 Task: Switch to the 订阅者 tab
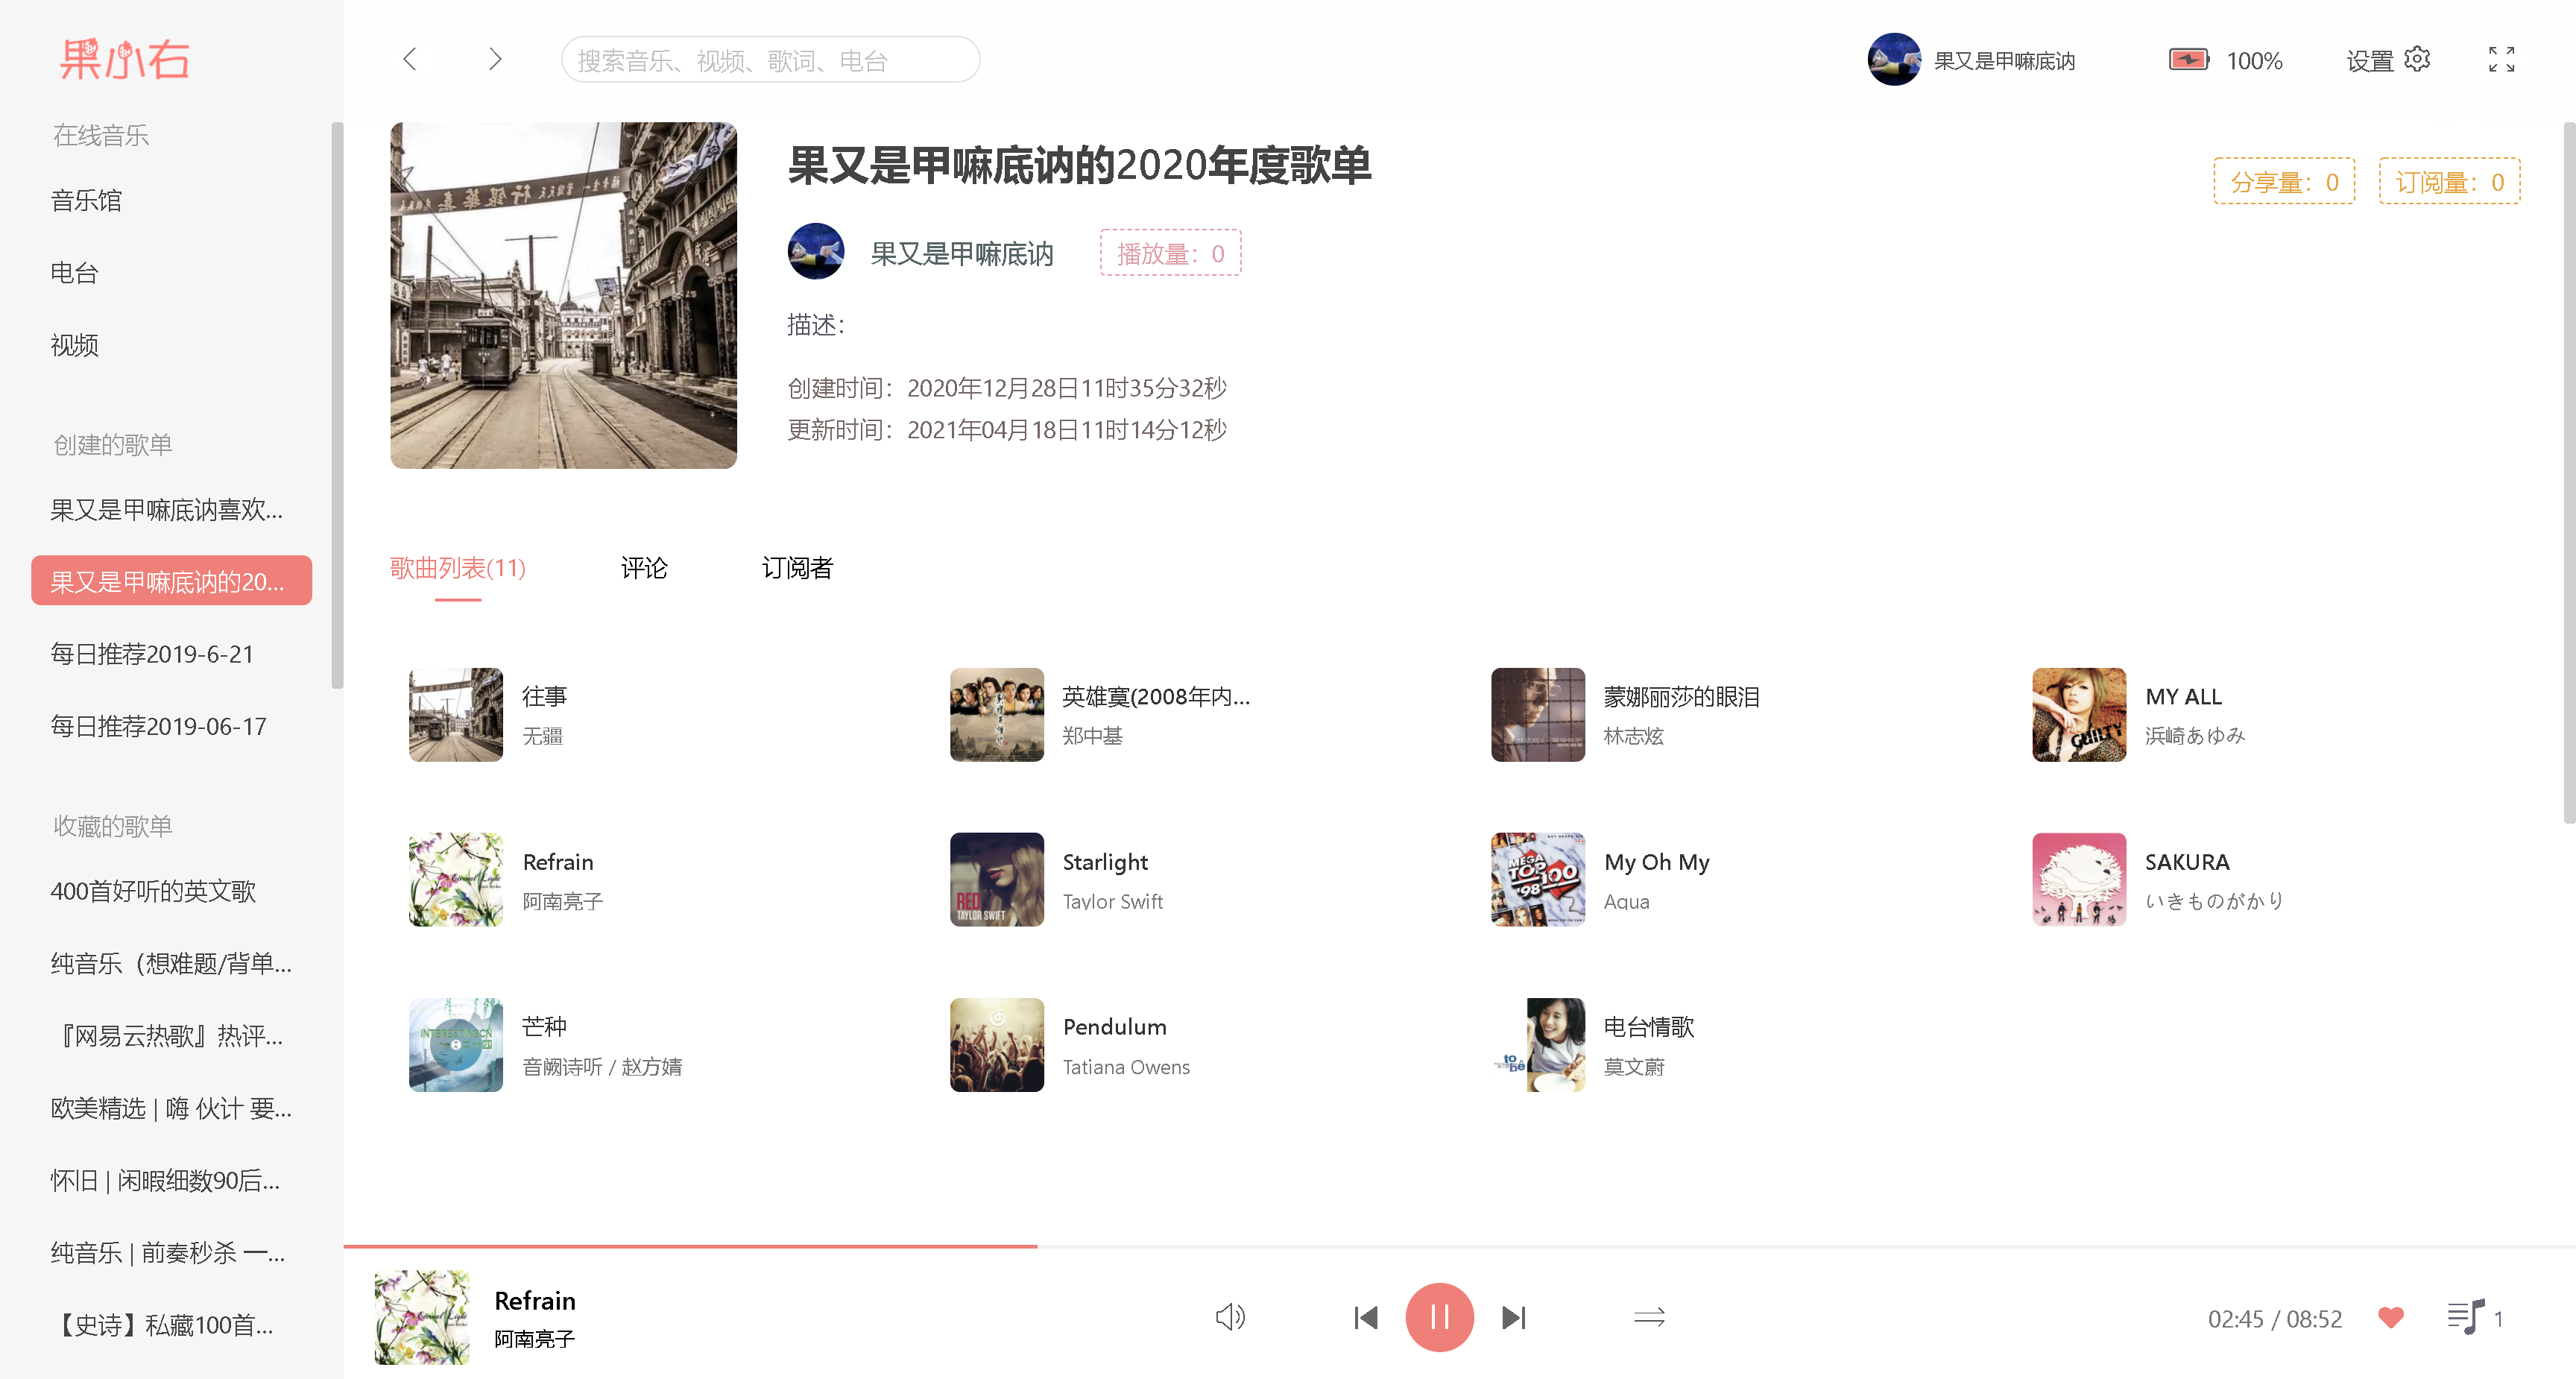(796, 568)
